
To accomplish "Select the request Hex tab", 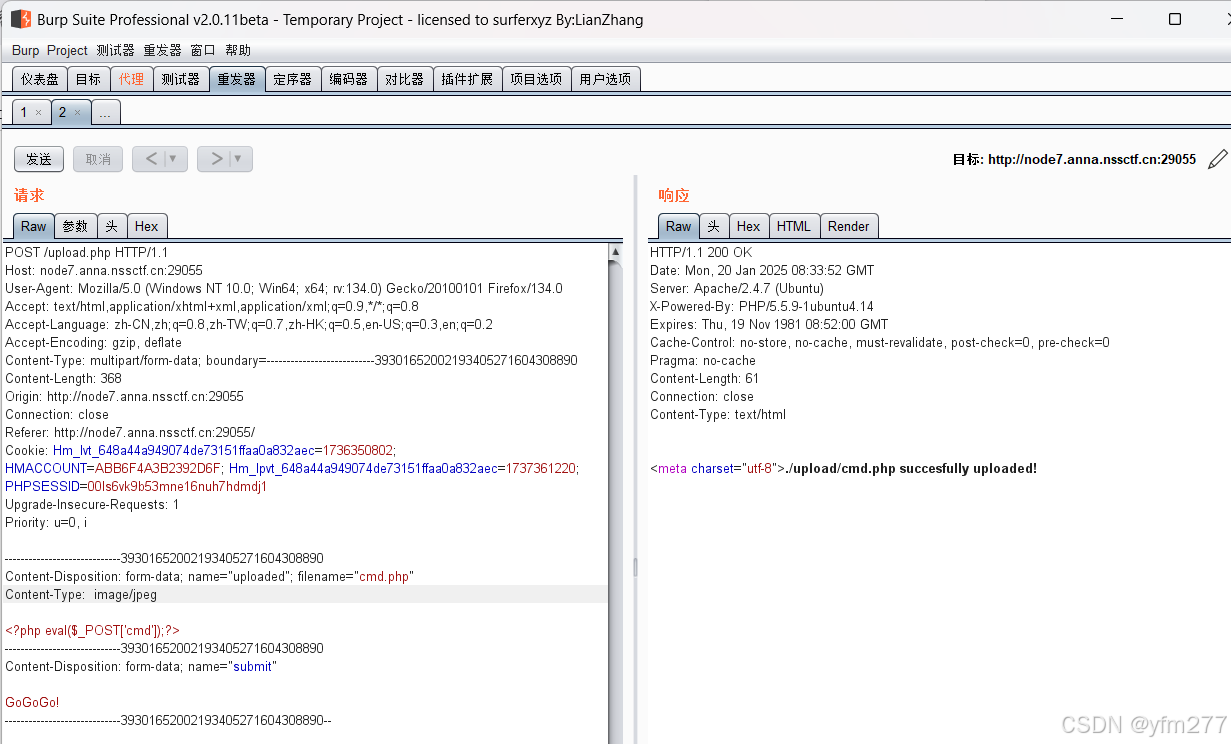I will 147,226.
